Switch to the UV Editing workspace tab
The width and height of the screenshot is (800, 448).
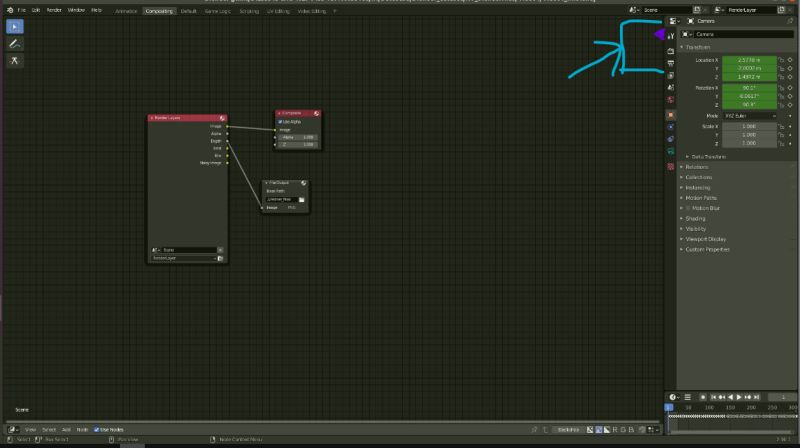(x=278, y=11)
